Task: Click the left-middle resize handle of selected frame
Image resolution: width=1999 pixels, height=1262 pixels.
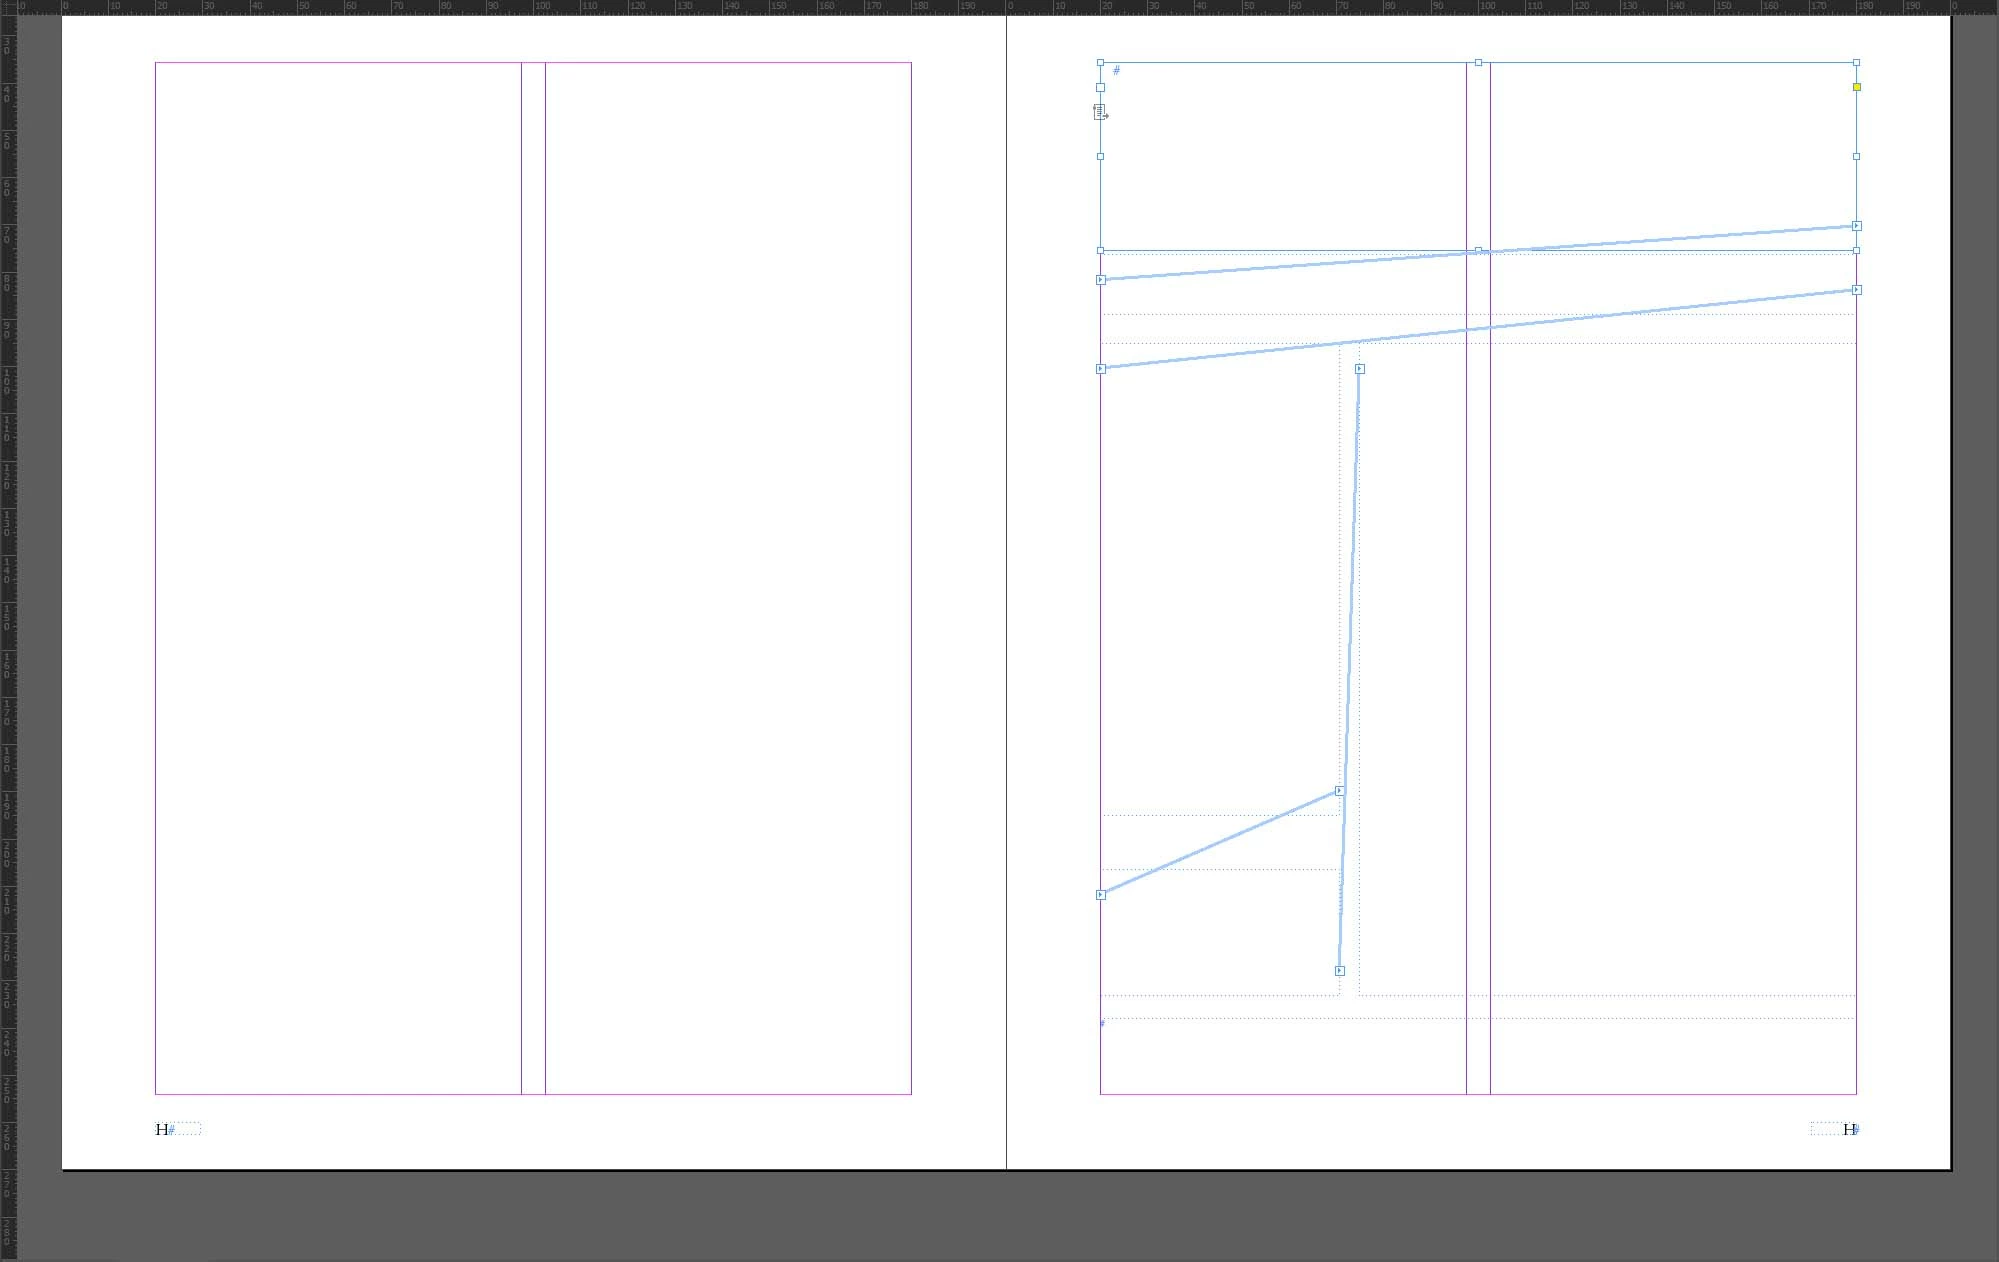Action: [x=1101, y=157]
